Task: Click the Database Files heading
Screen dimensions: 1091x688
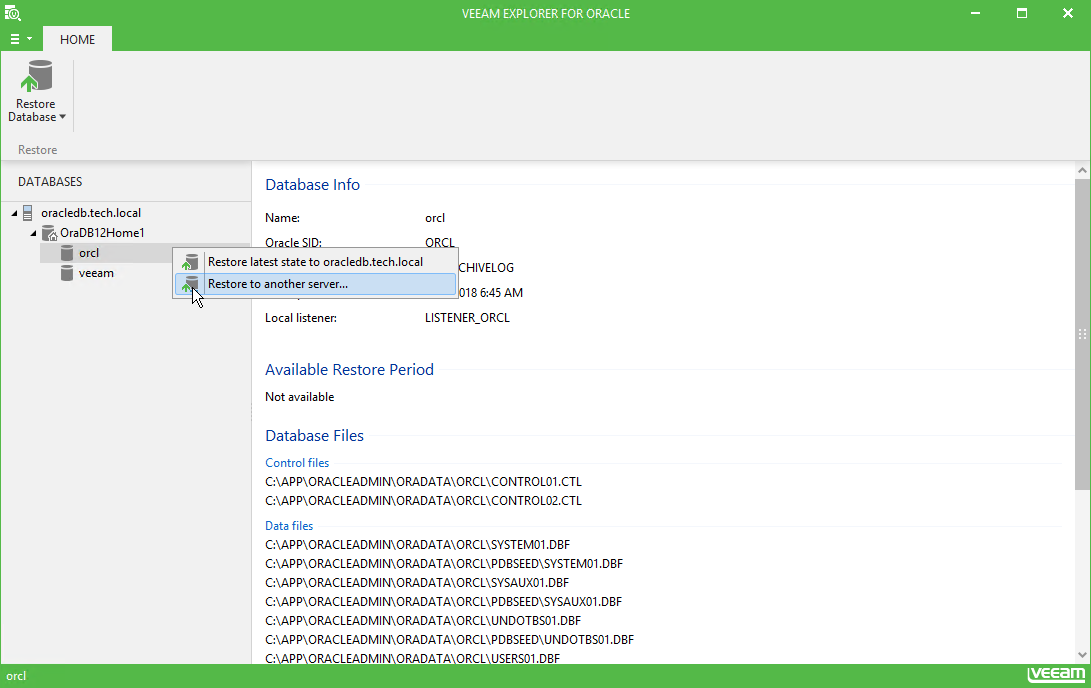Action: (314, 436)
